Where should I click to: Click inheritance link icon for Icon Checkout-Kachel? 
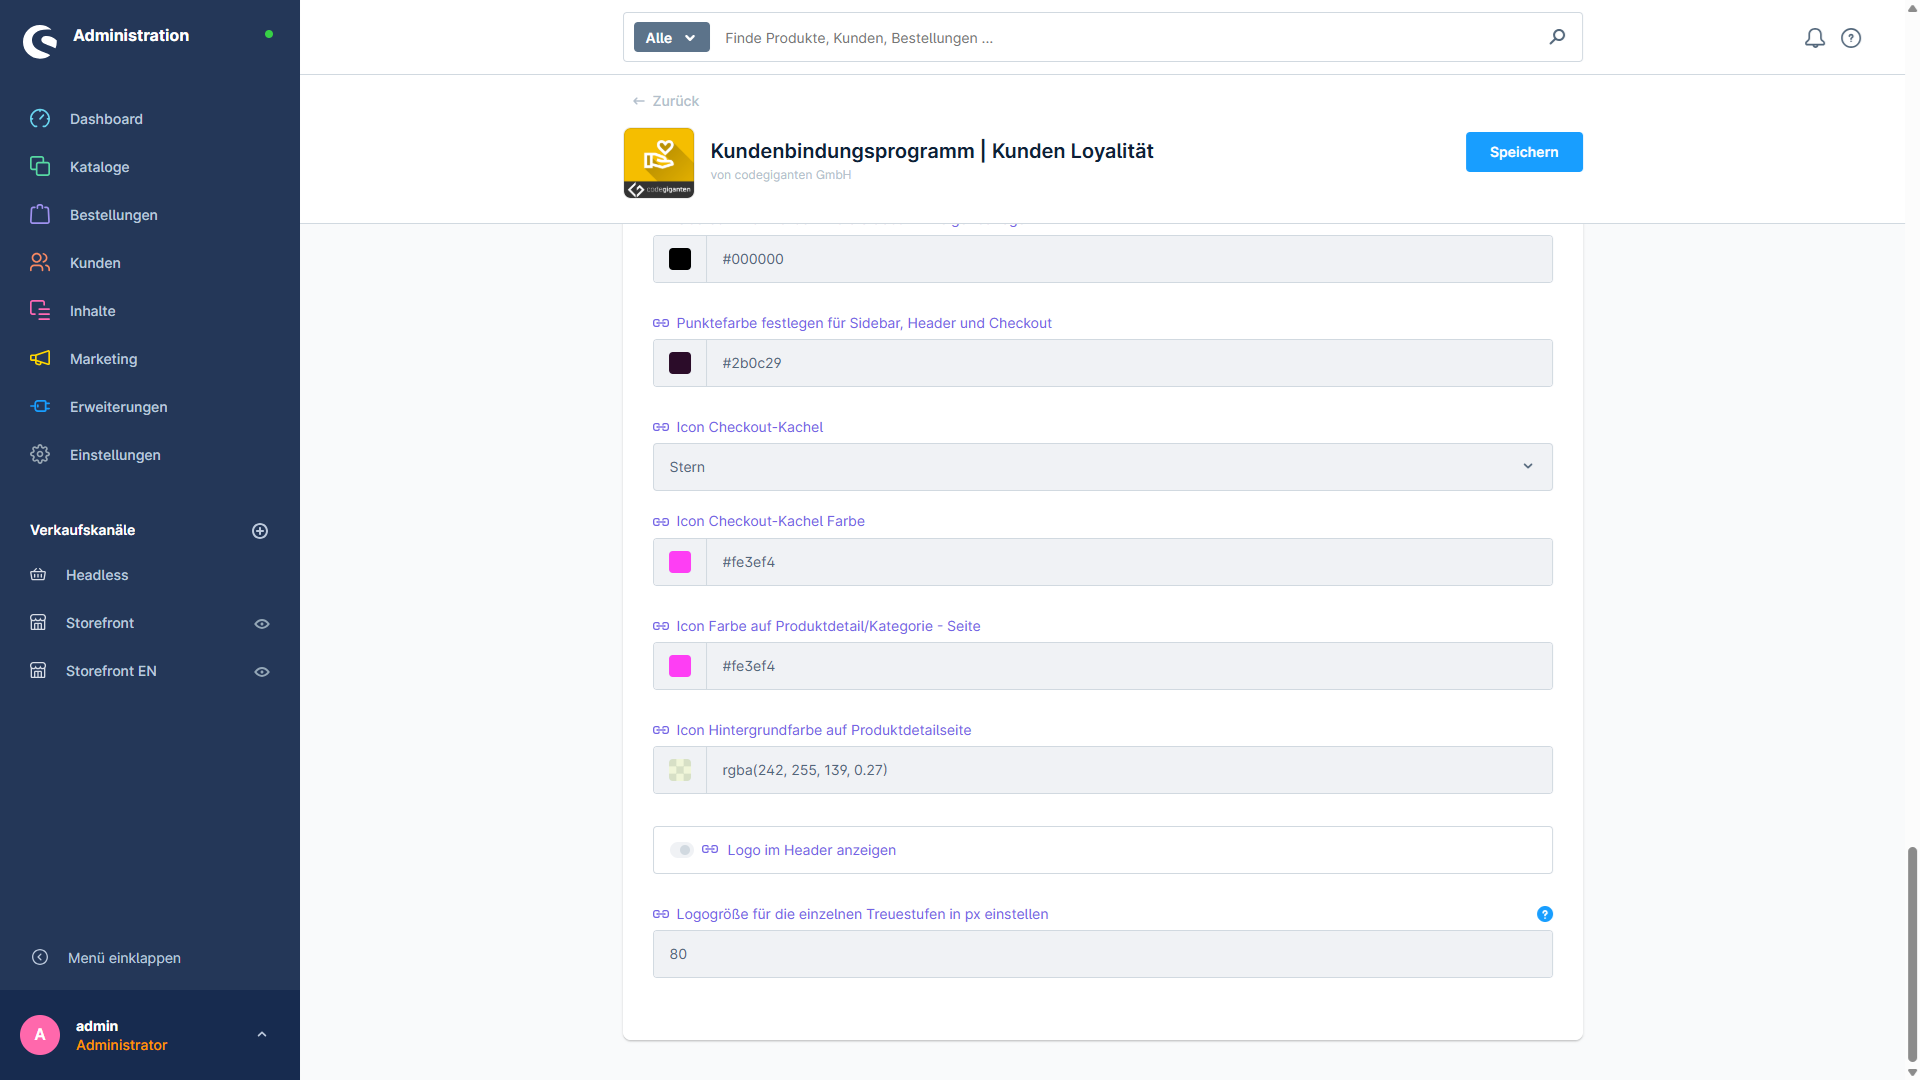(661, 428)
